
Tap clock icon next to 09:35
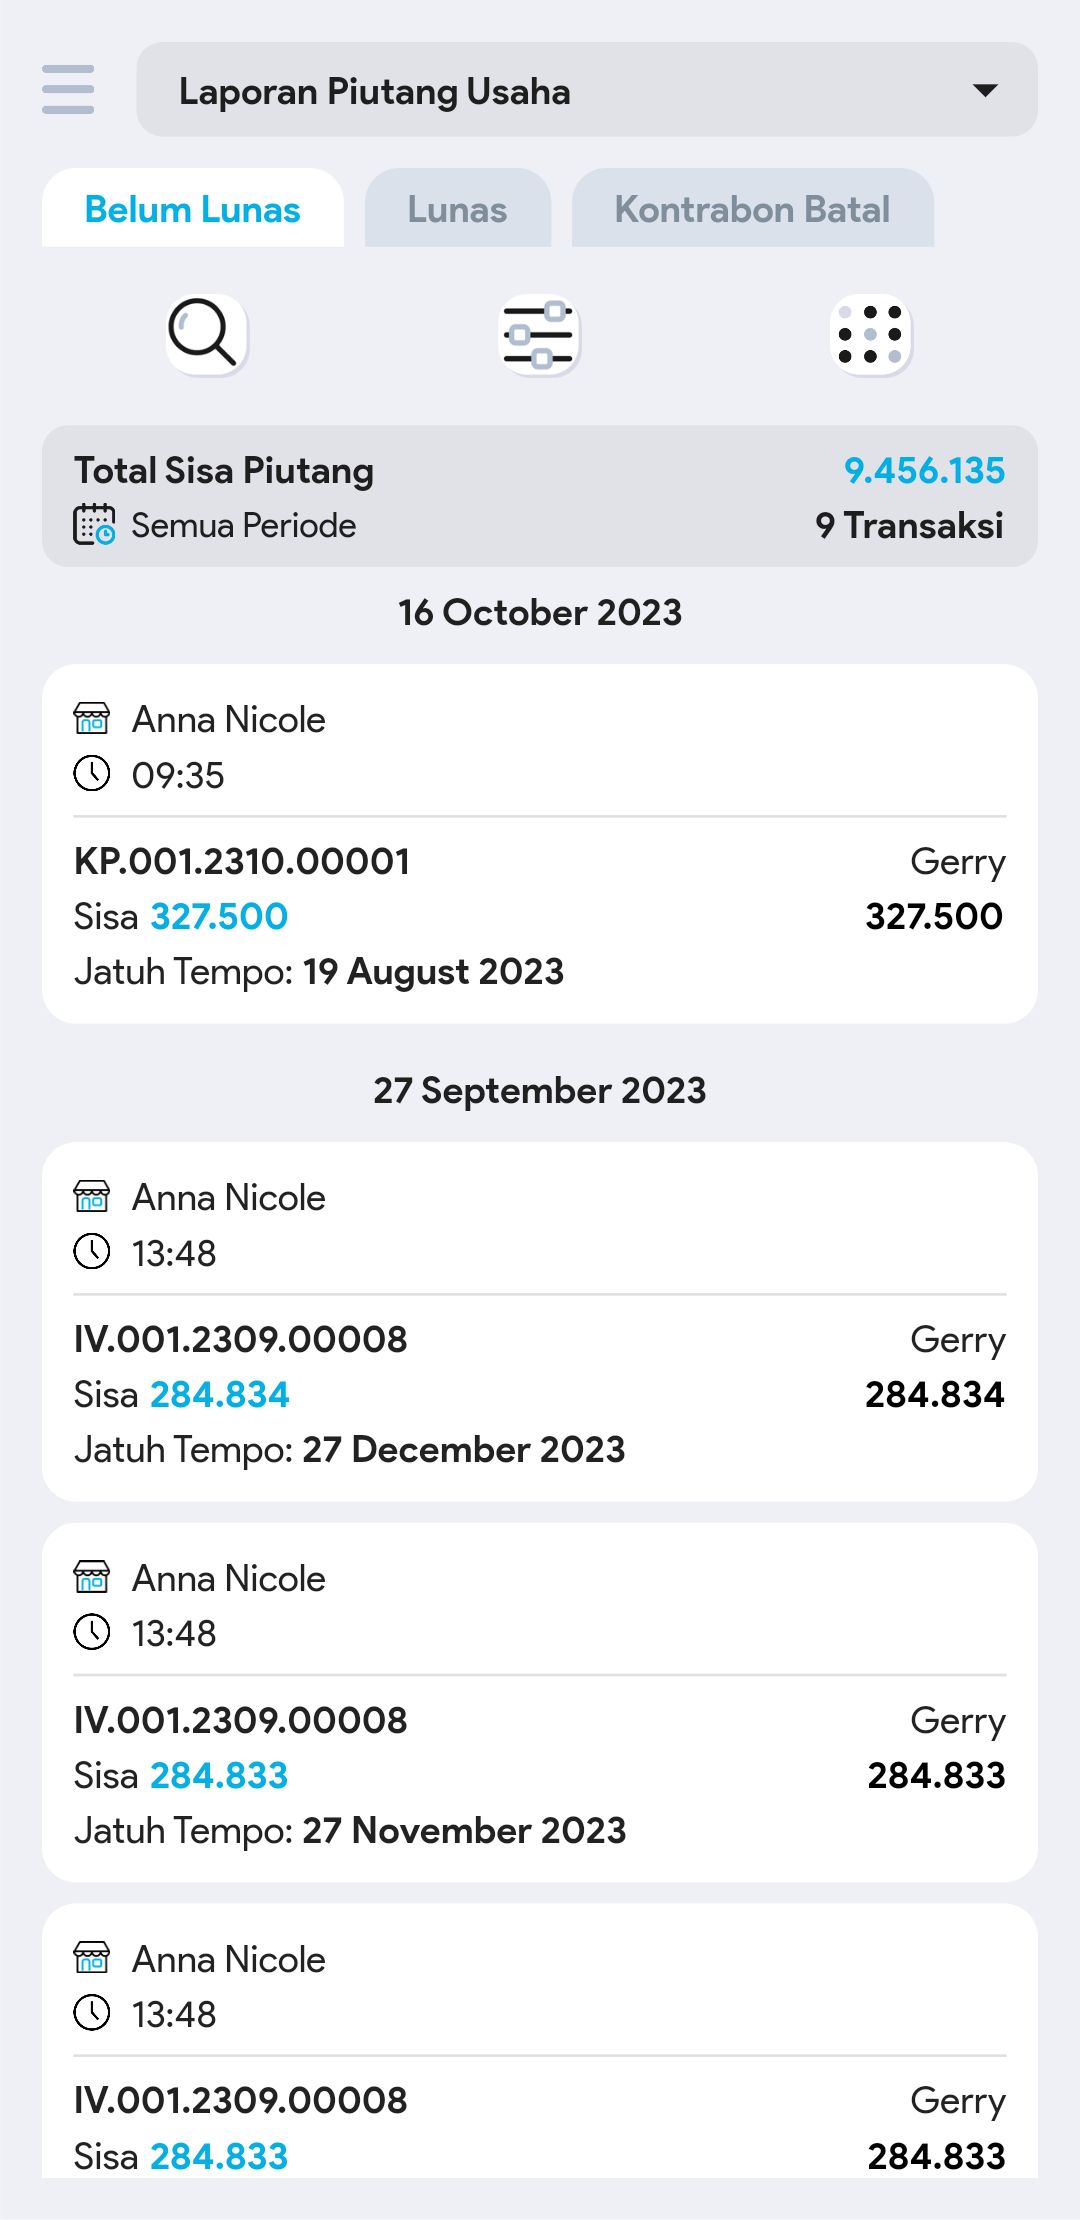(92, 773)
